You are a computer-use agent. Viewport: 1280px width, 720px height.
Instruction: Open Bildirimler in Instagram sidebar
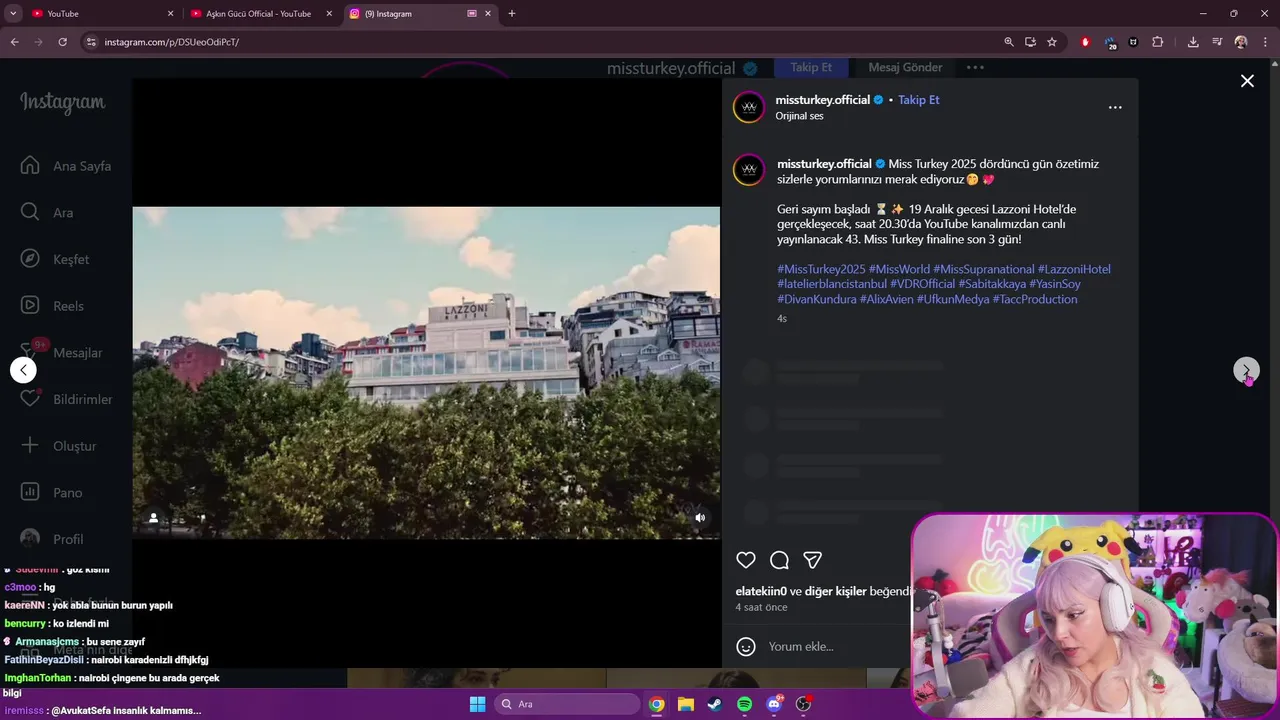point(66,399)
